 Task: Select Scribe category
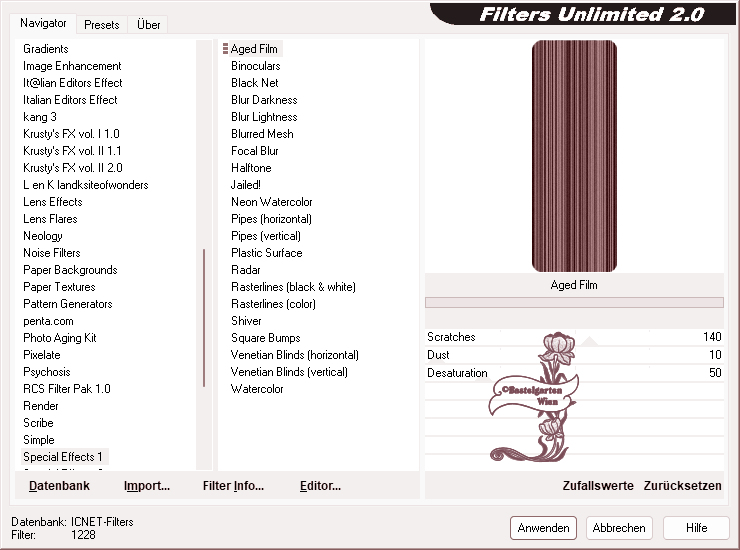(x=38, y=423)
